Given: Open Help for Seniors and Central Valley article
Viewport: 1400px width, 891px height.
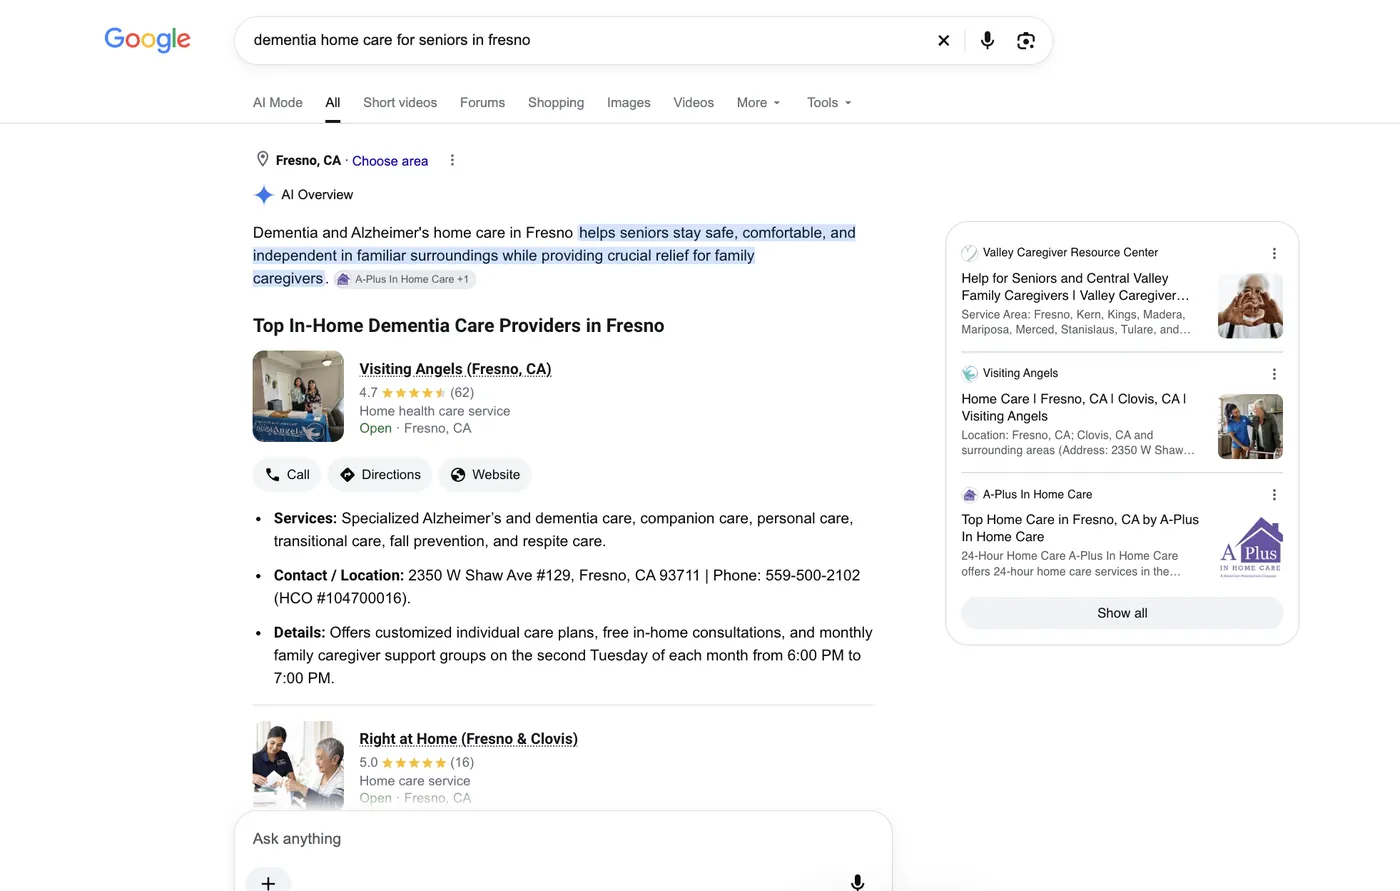Looking at the screenshot, I should 1076,287.
